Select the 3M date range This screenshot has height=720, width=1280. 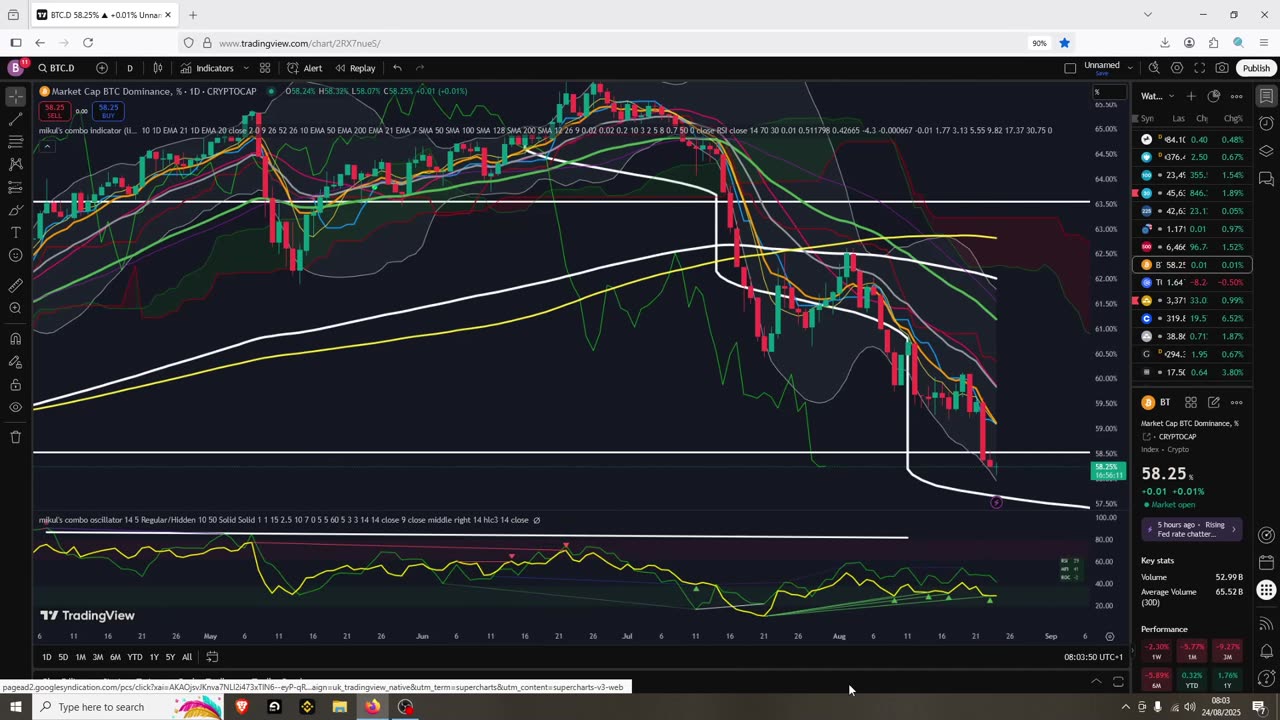click(98, 657)
